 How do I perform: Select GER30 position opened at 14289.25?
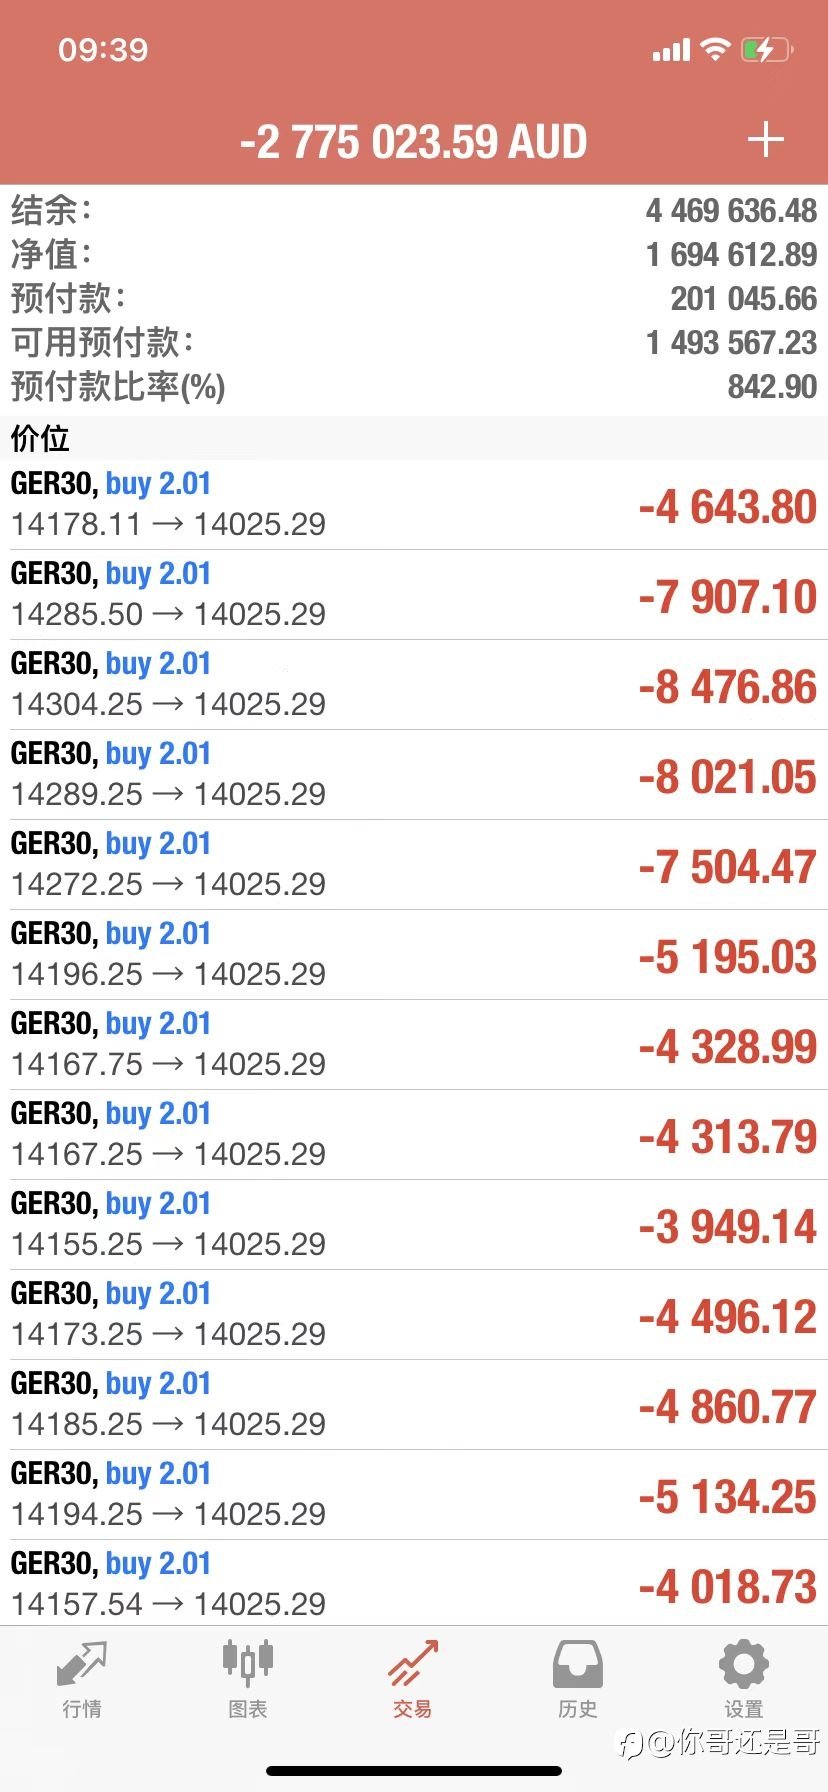tap(414, 775)
